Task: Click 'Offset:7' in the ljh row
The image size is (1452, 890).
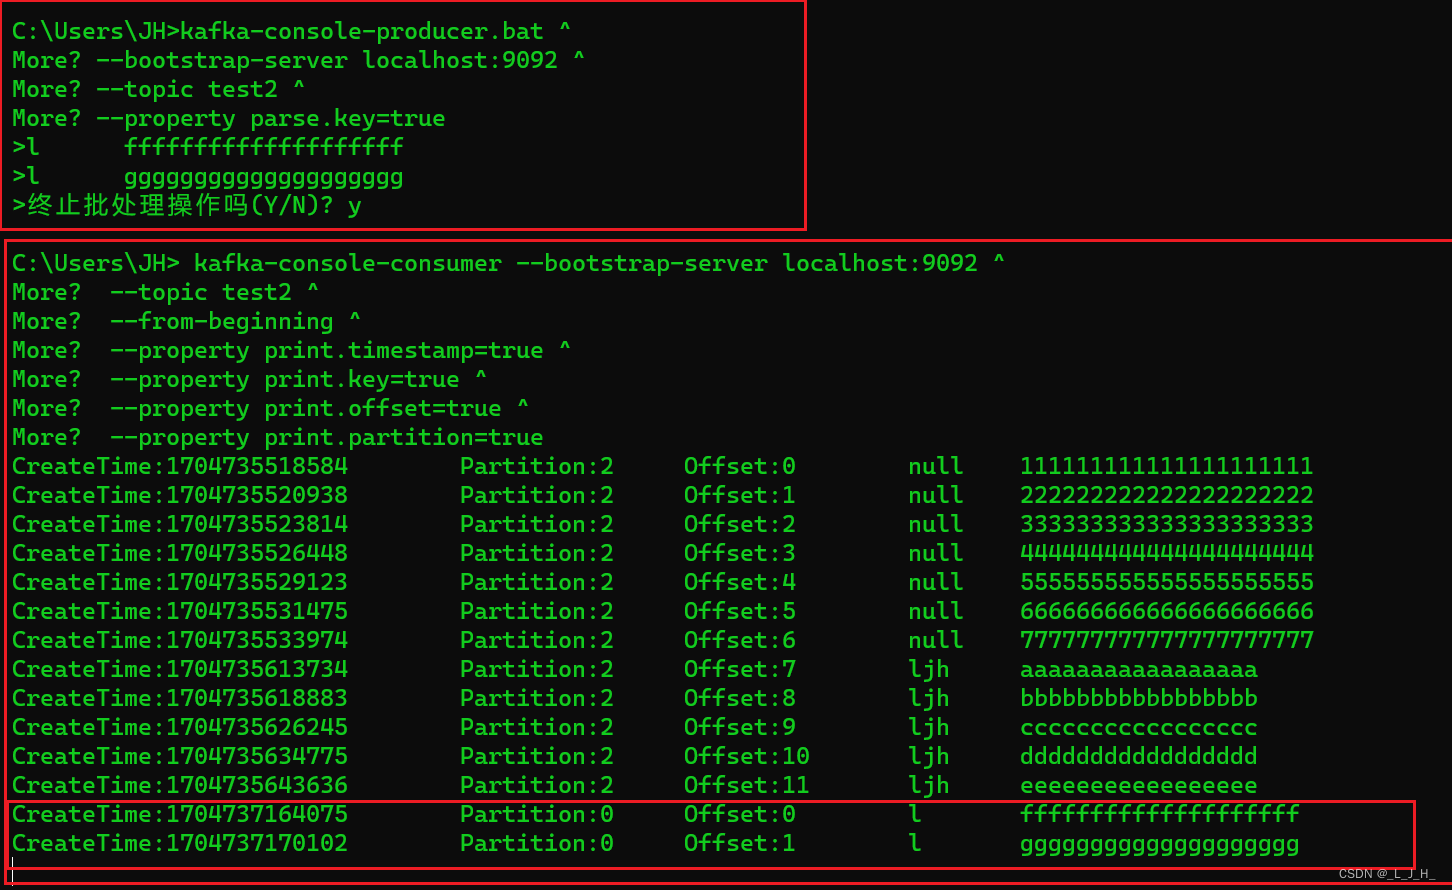Action: click(740, 669)
